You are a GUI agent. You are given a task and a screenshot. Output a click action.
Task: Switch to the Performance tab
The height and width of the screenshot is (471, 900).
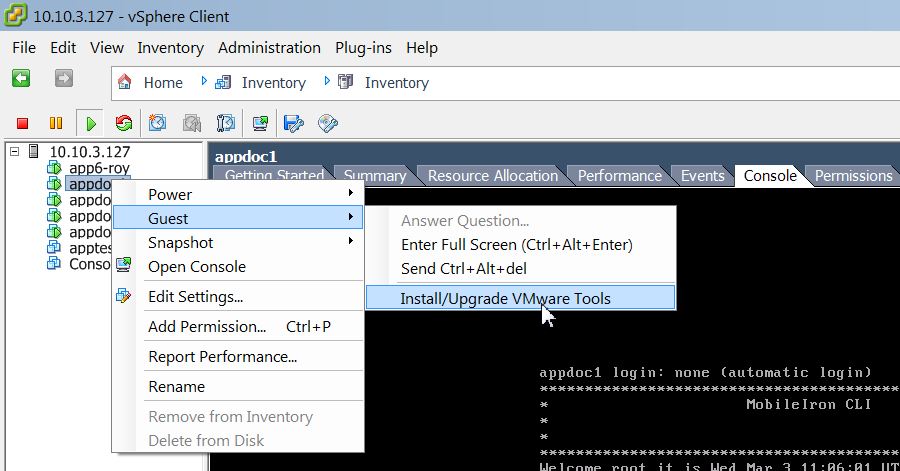pos(620,176)
